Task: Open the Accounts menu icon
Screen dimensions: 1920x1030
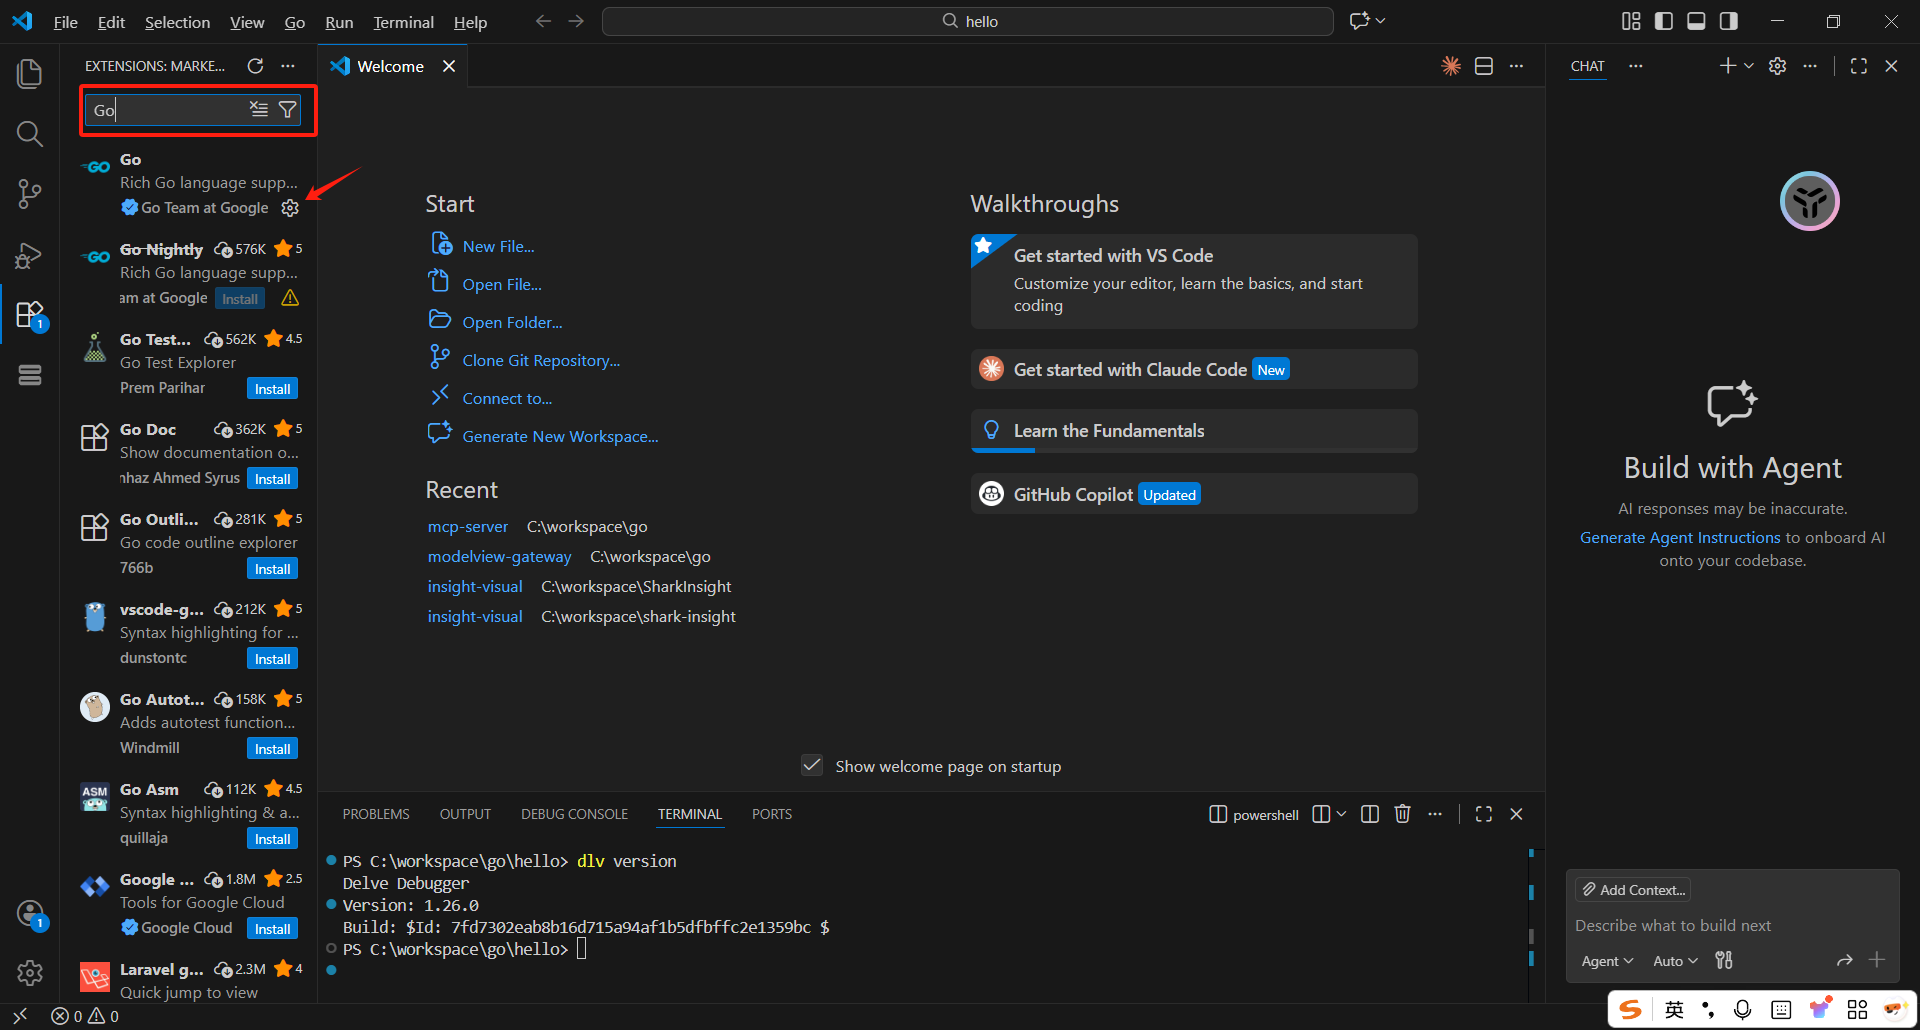Action: pyautogui.click(x=30, y=914)
